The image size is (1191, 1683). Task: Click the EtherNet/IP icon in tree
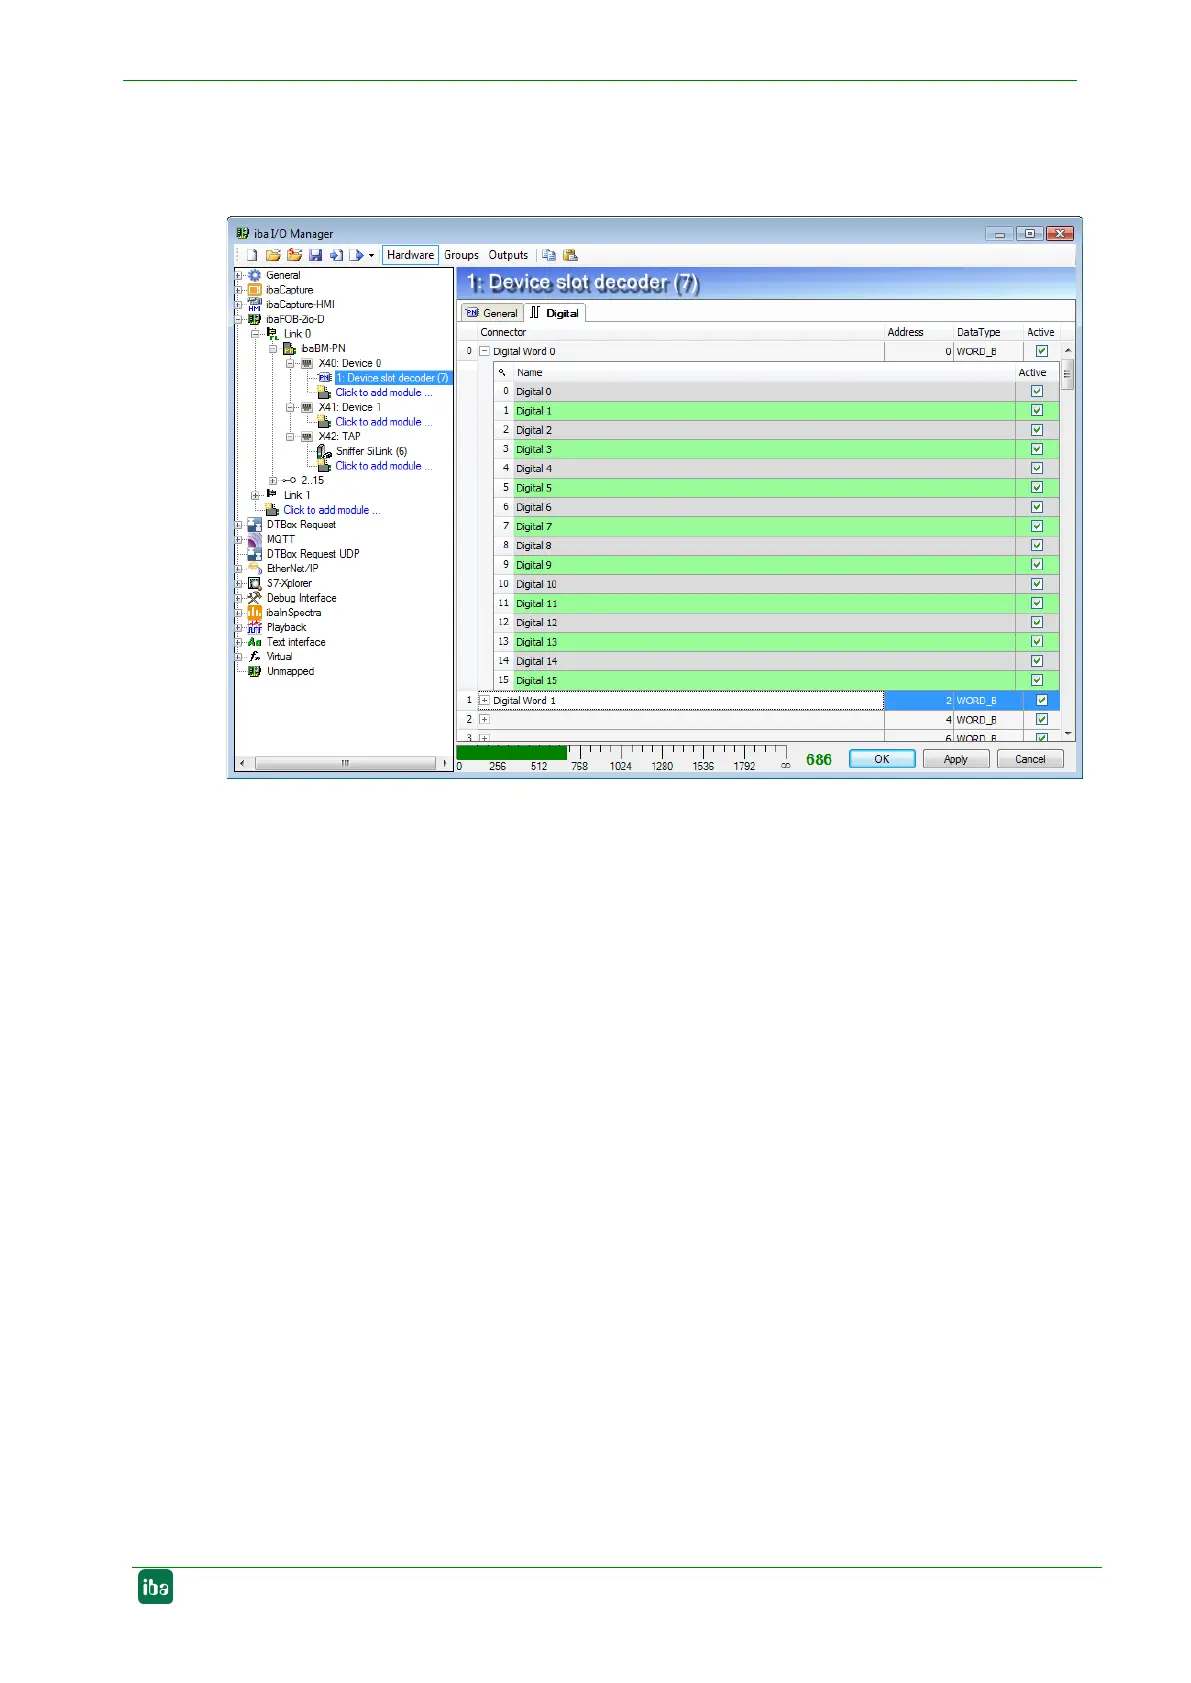[x=254, y=568]
